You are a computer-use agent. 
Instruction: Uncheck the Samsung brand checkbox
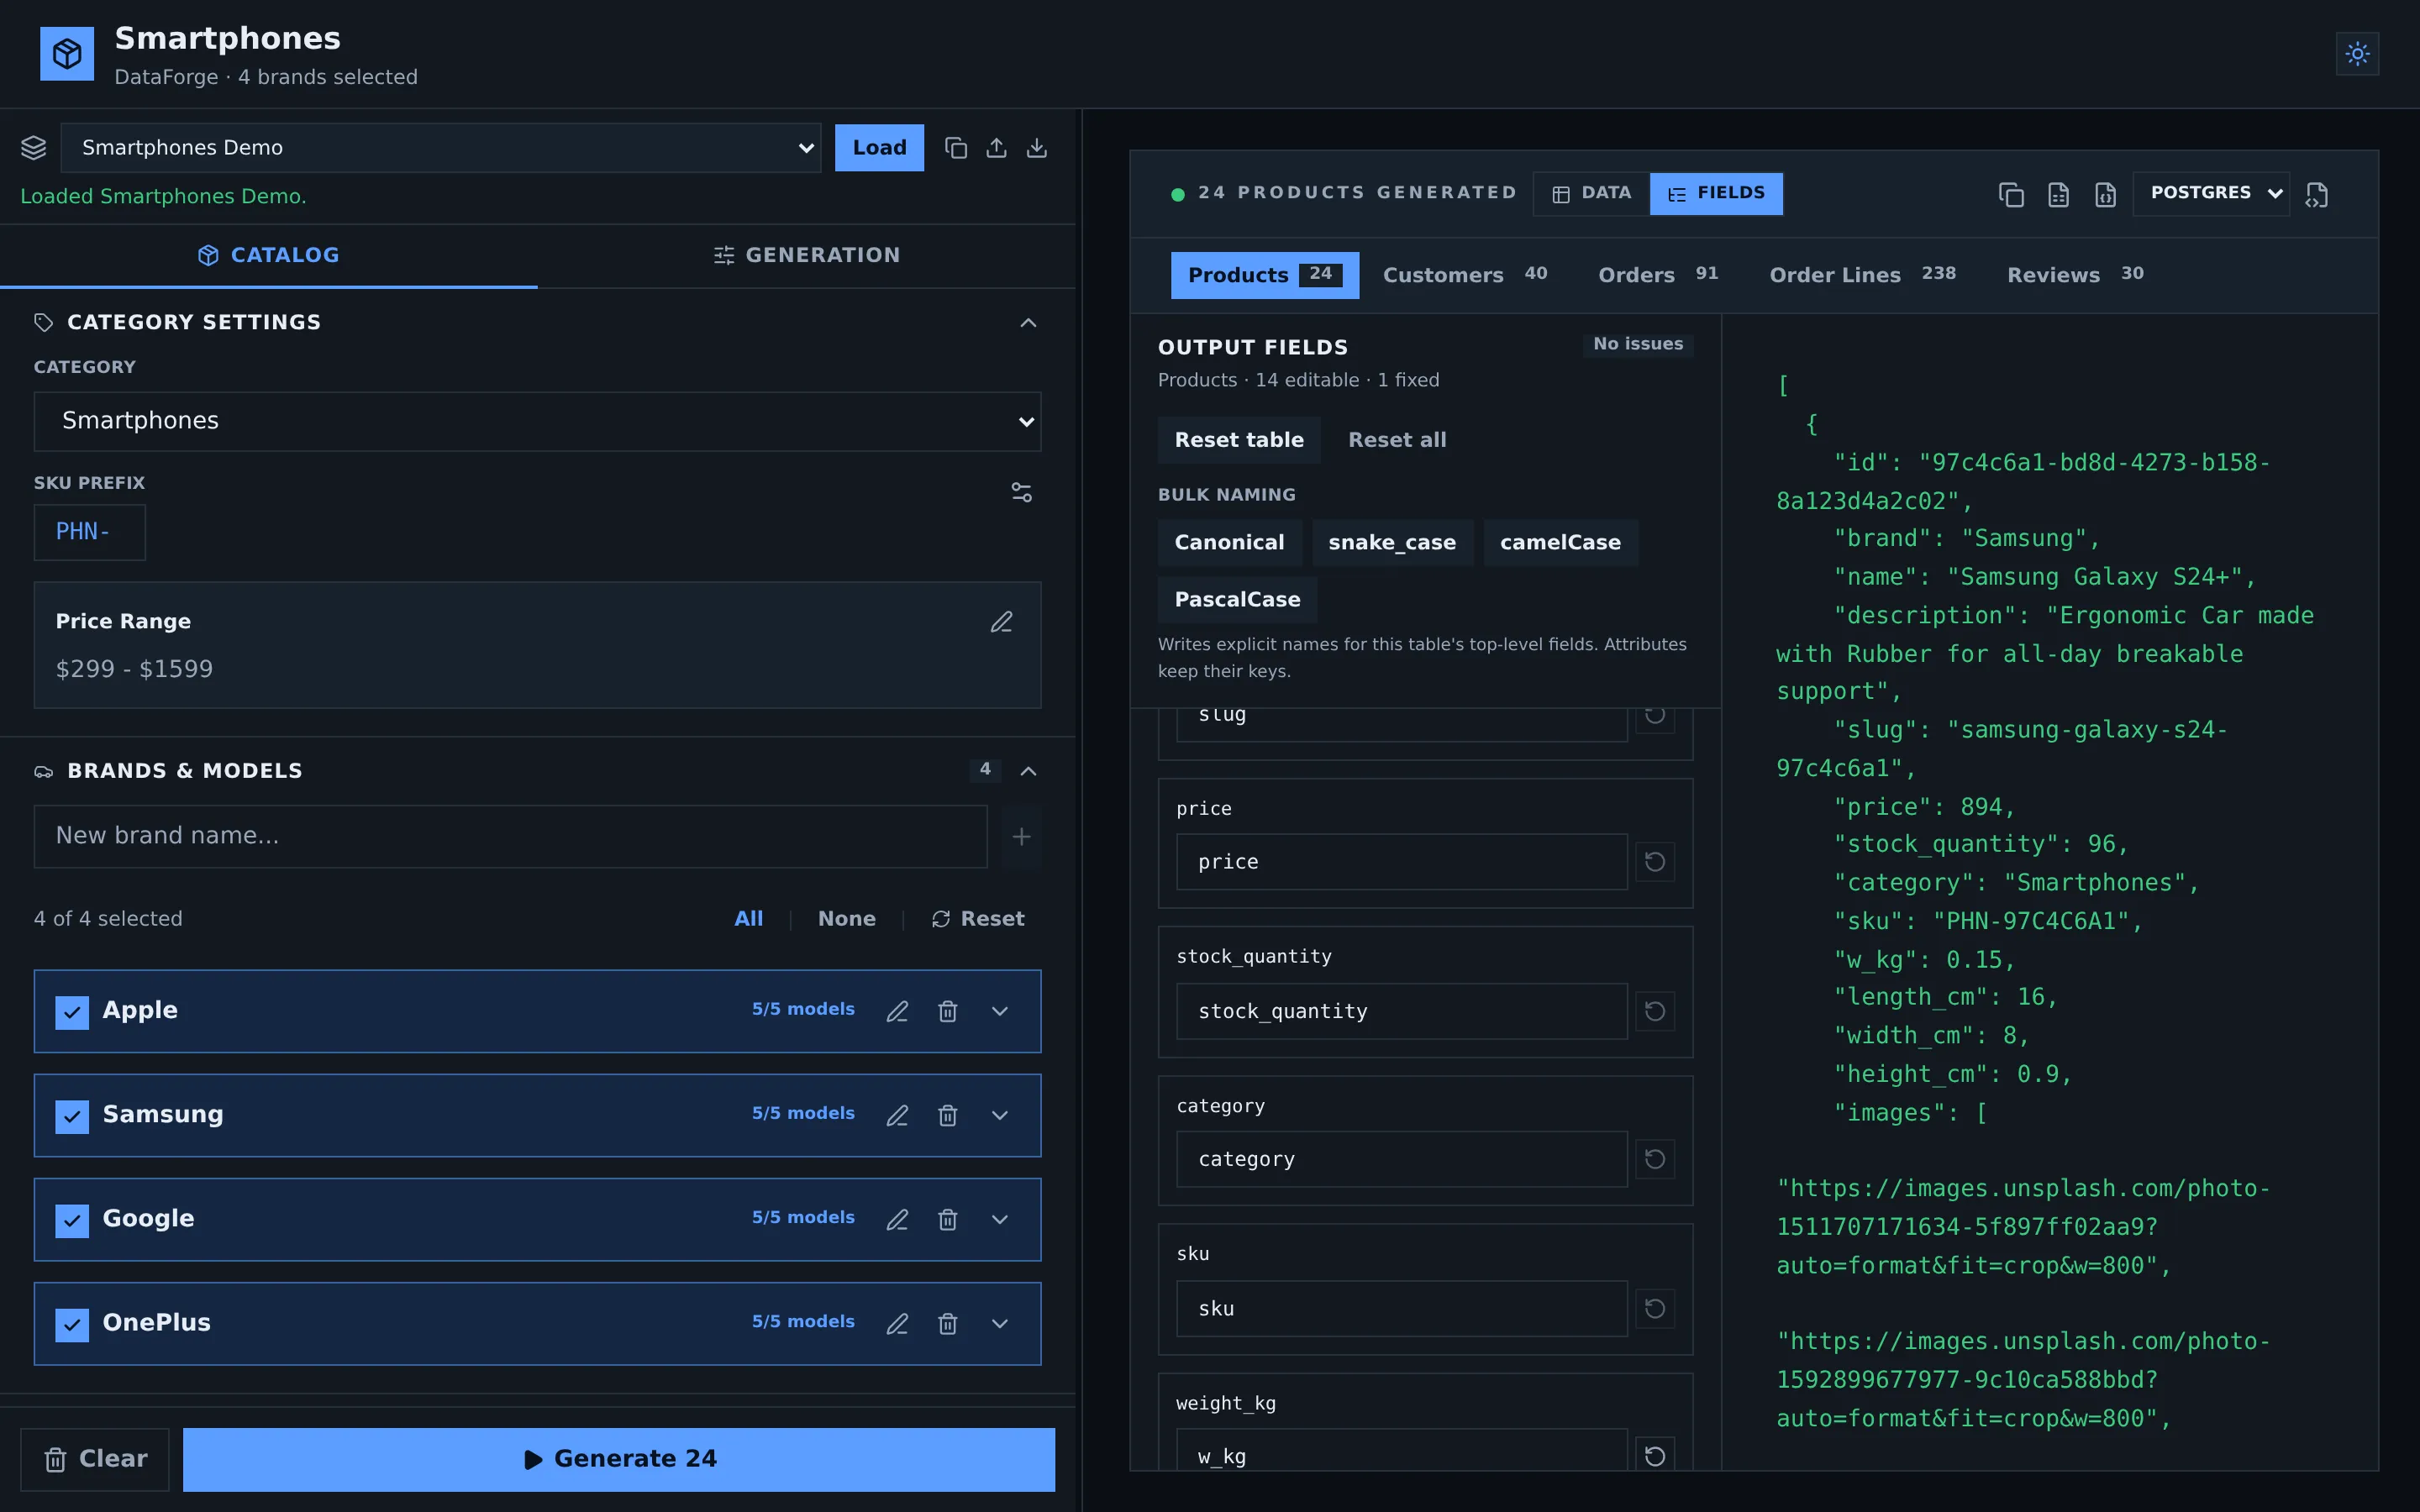[x=72, y=1116]
